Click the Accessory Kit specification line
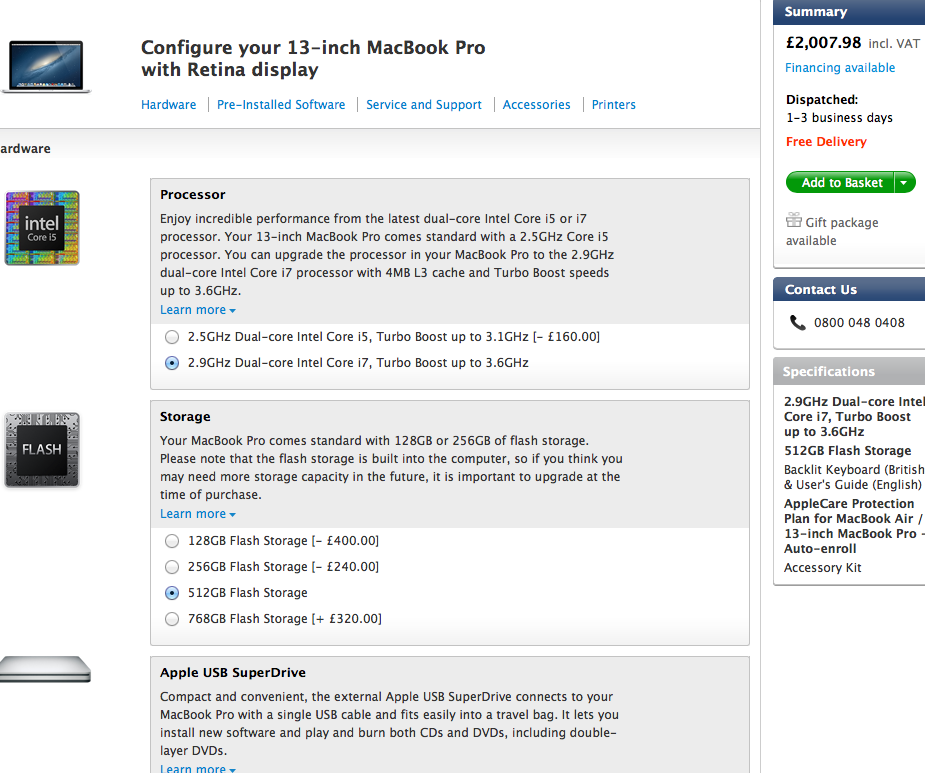Screen dimensions: 925x773 pos(822,568)
